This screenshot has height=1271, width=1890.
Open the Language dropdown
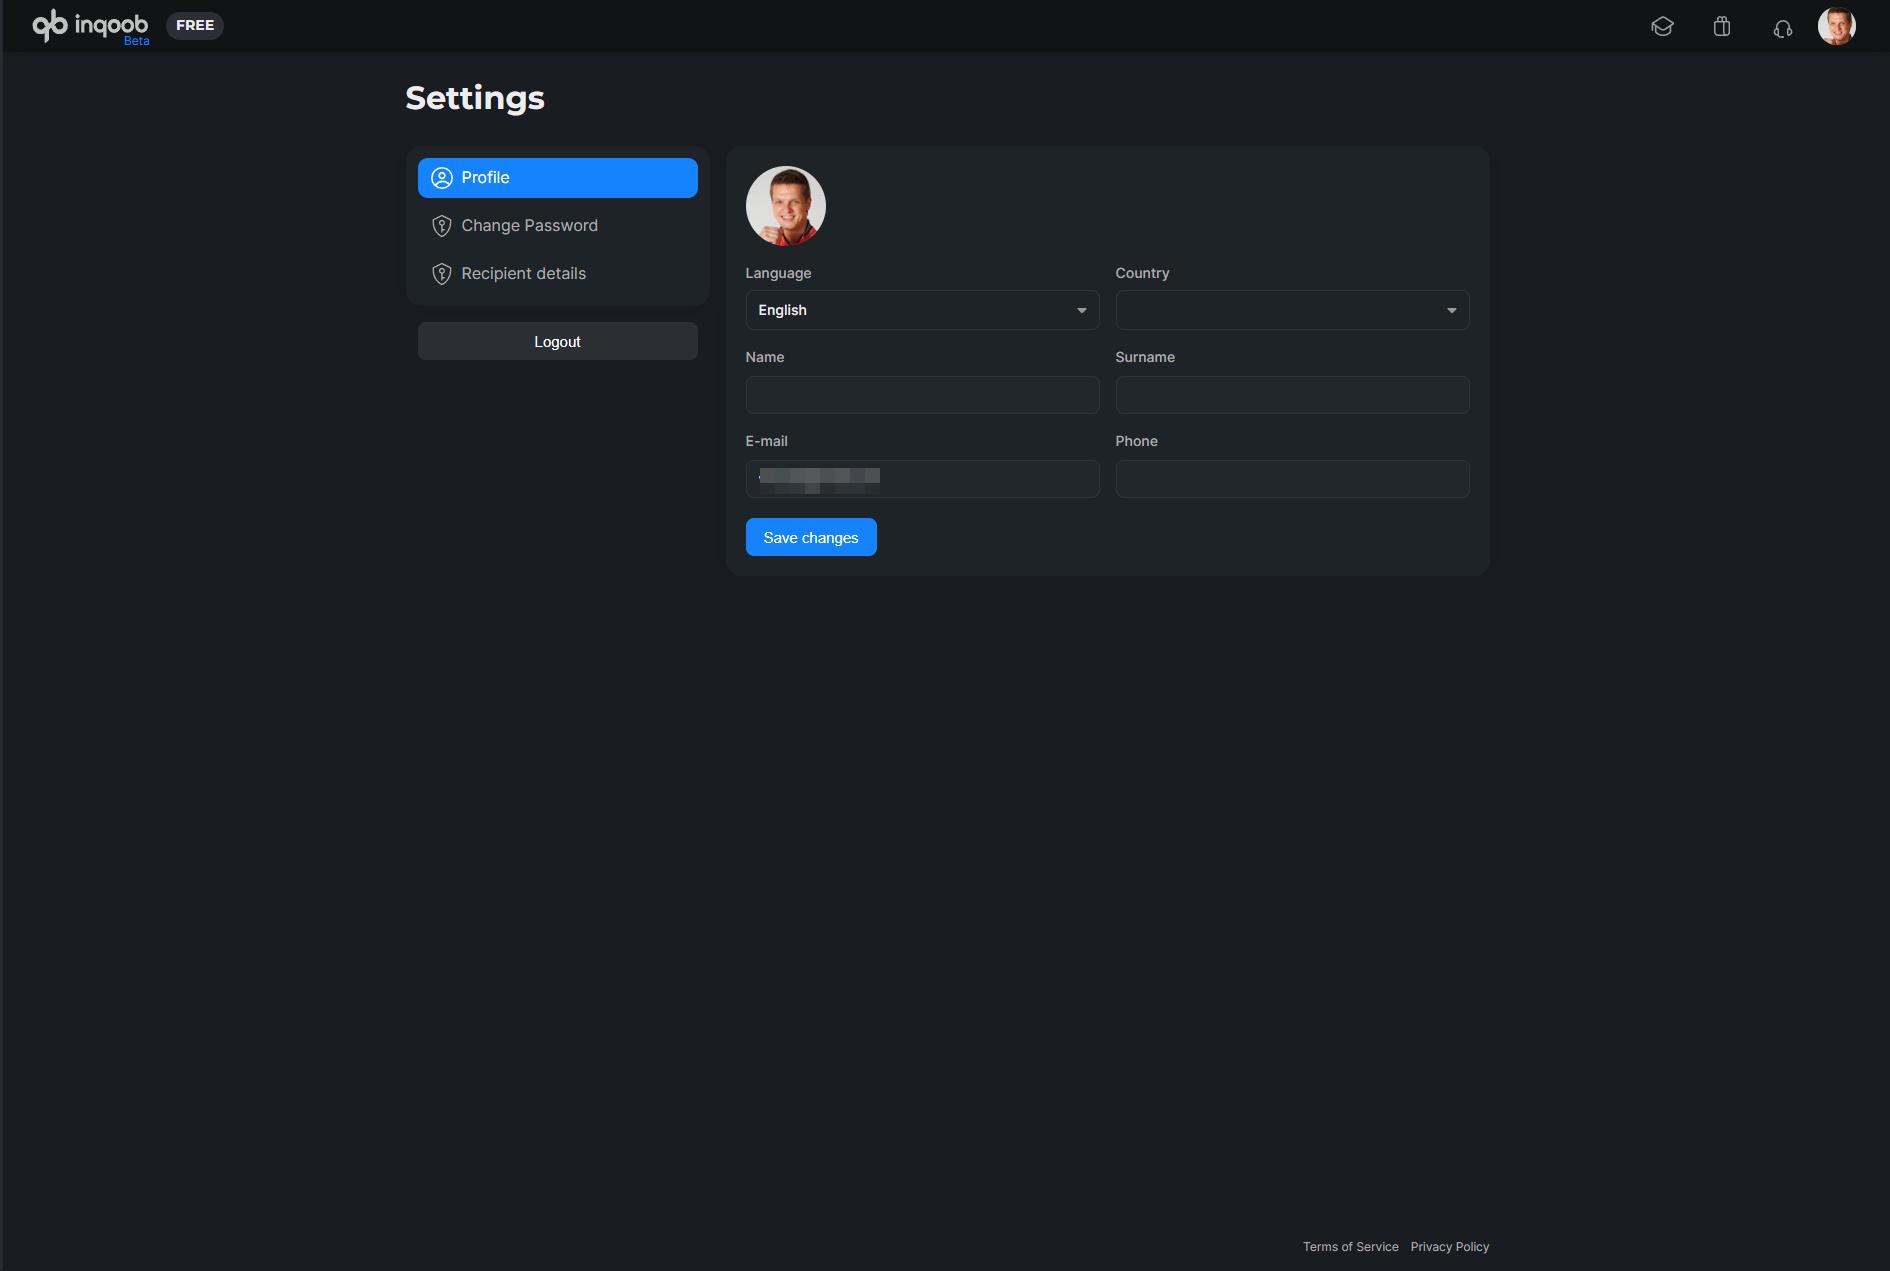click(x=922, y=310)
